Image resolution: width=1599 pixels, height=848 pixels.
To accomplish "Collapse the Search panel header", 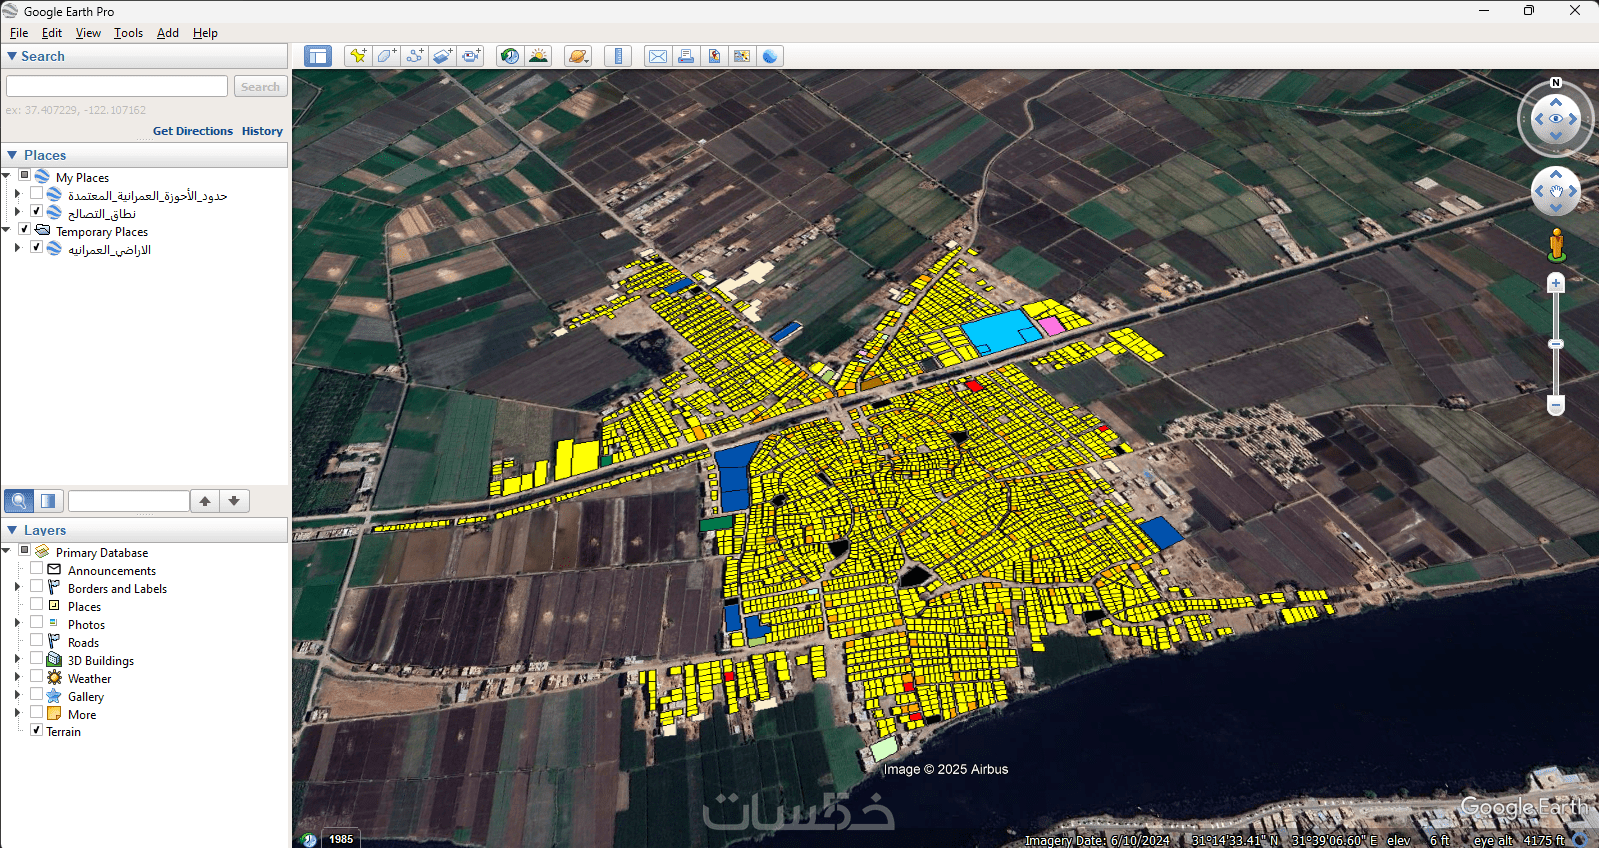I will [12, 57].
